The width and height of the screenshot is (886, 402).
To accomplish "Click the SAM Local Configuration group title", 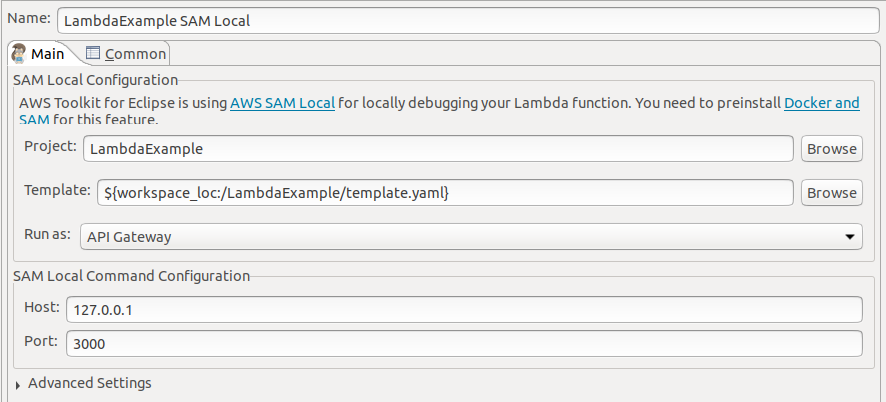I will click(95, 80).
